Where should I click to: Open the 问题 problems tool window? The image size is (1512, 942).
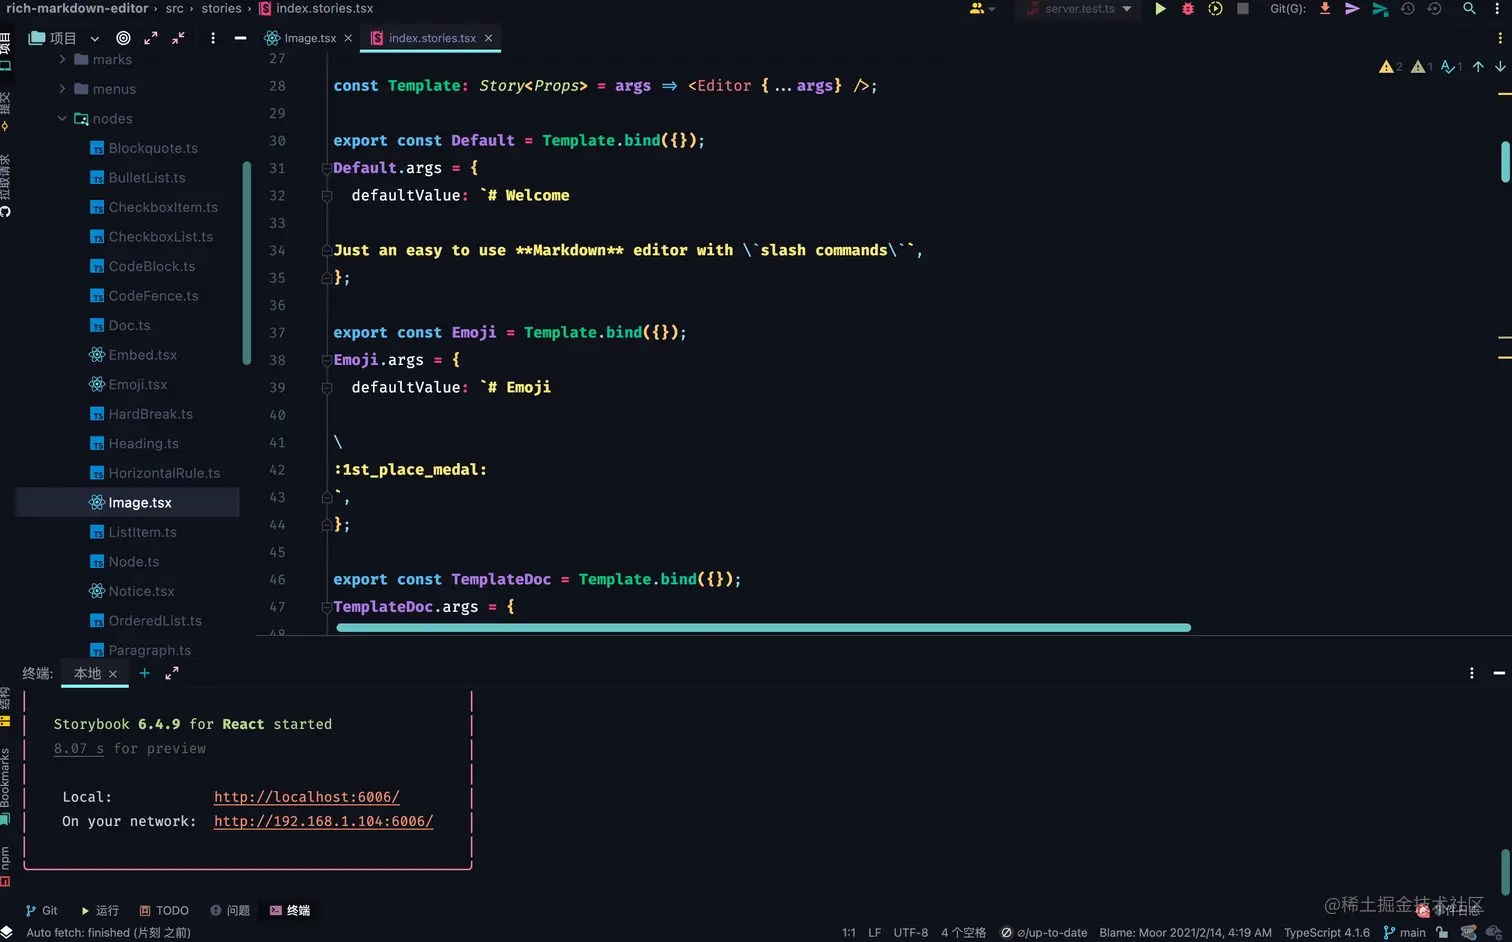click(x=230, y=911)
